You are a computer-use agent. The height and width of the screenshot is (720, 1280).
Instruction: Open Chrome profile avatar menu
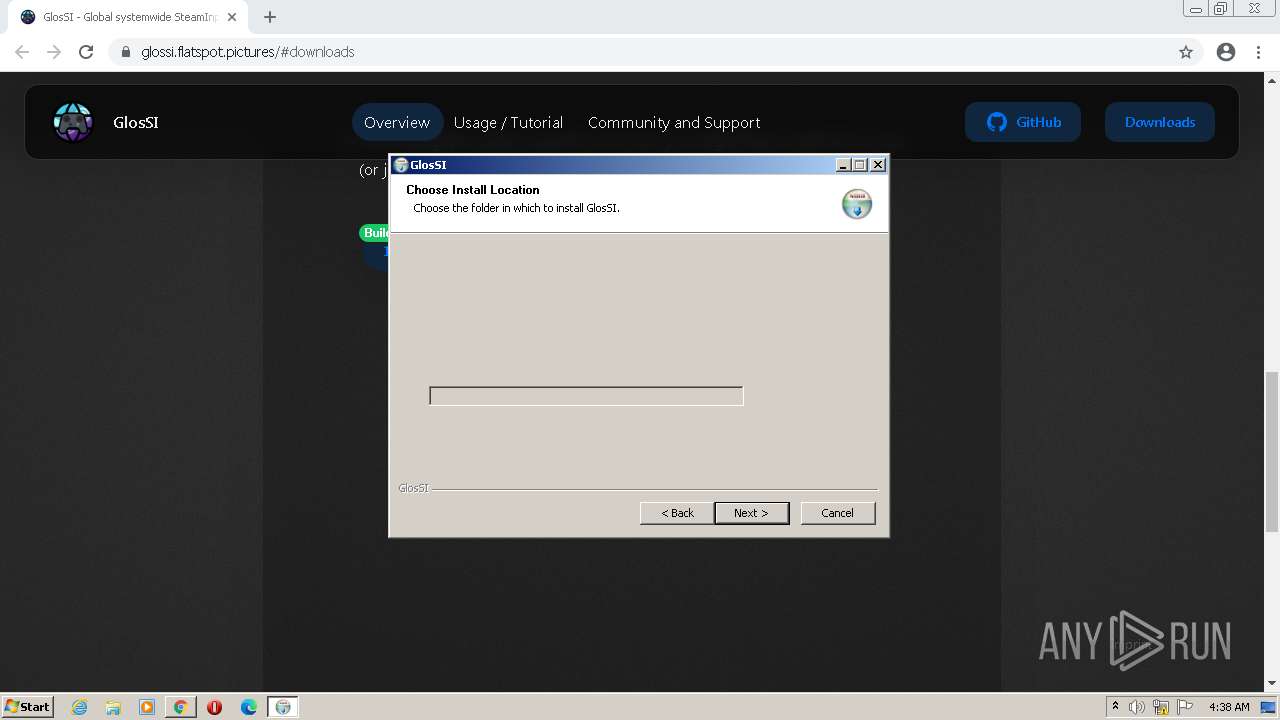click(x=1226, y=52)
